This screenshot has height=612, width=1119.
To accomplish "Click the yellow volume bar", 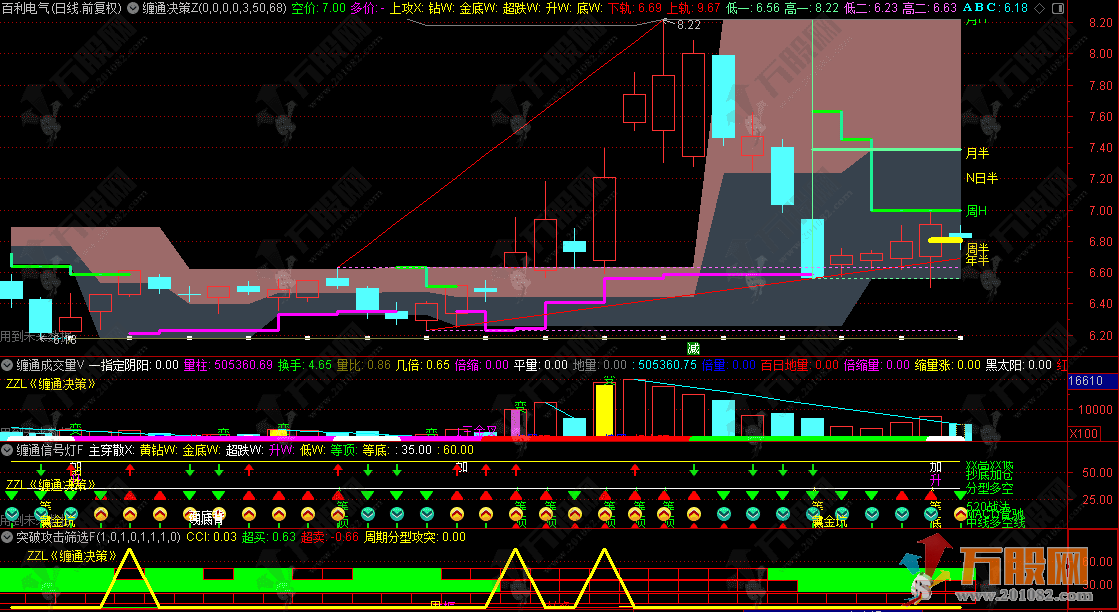I will (x=603, y=410).
